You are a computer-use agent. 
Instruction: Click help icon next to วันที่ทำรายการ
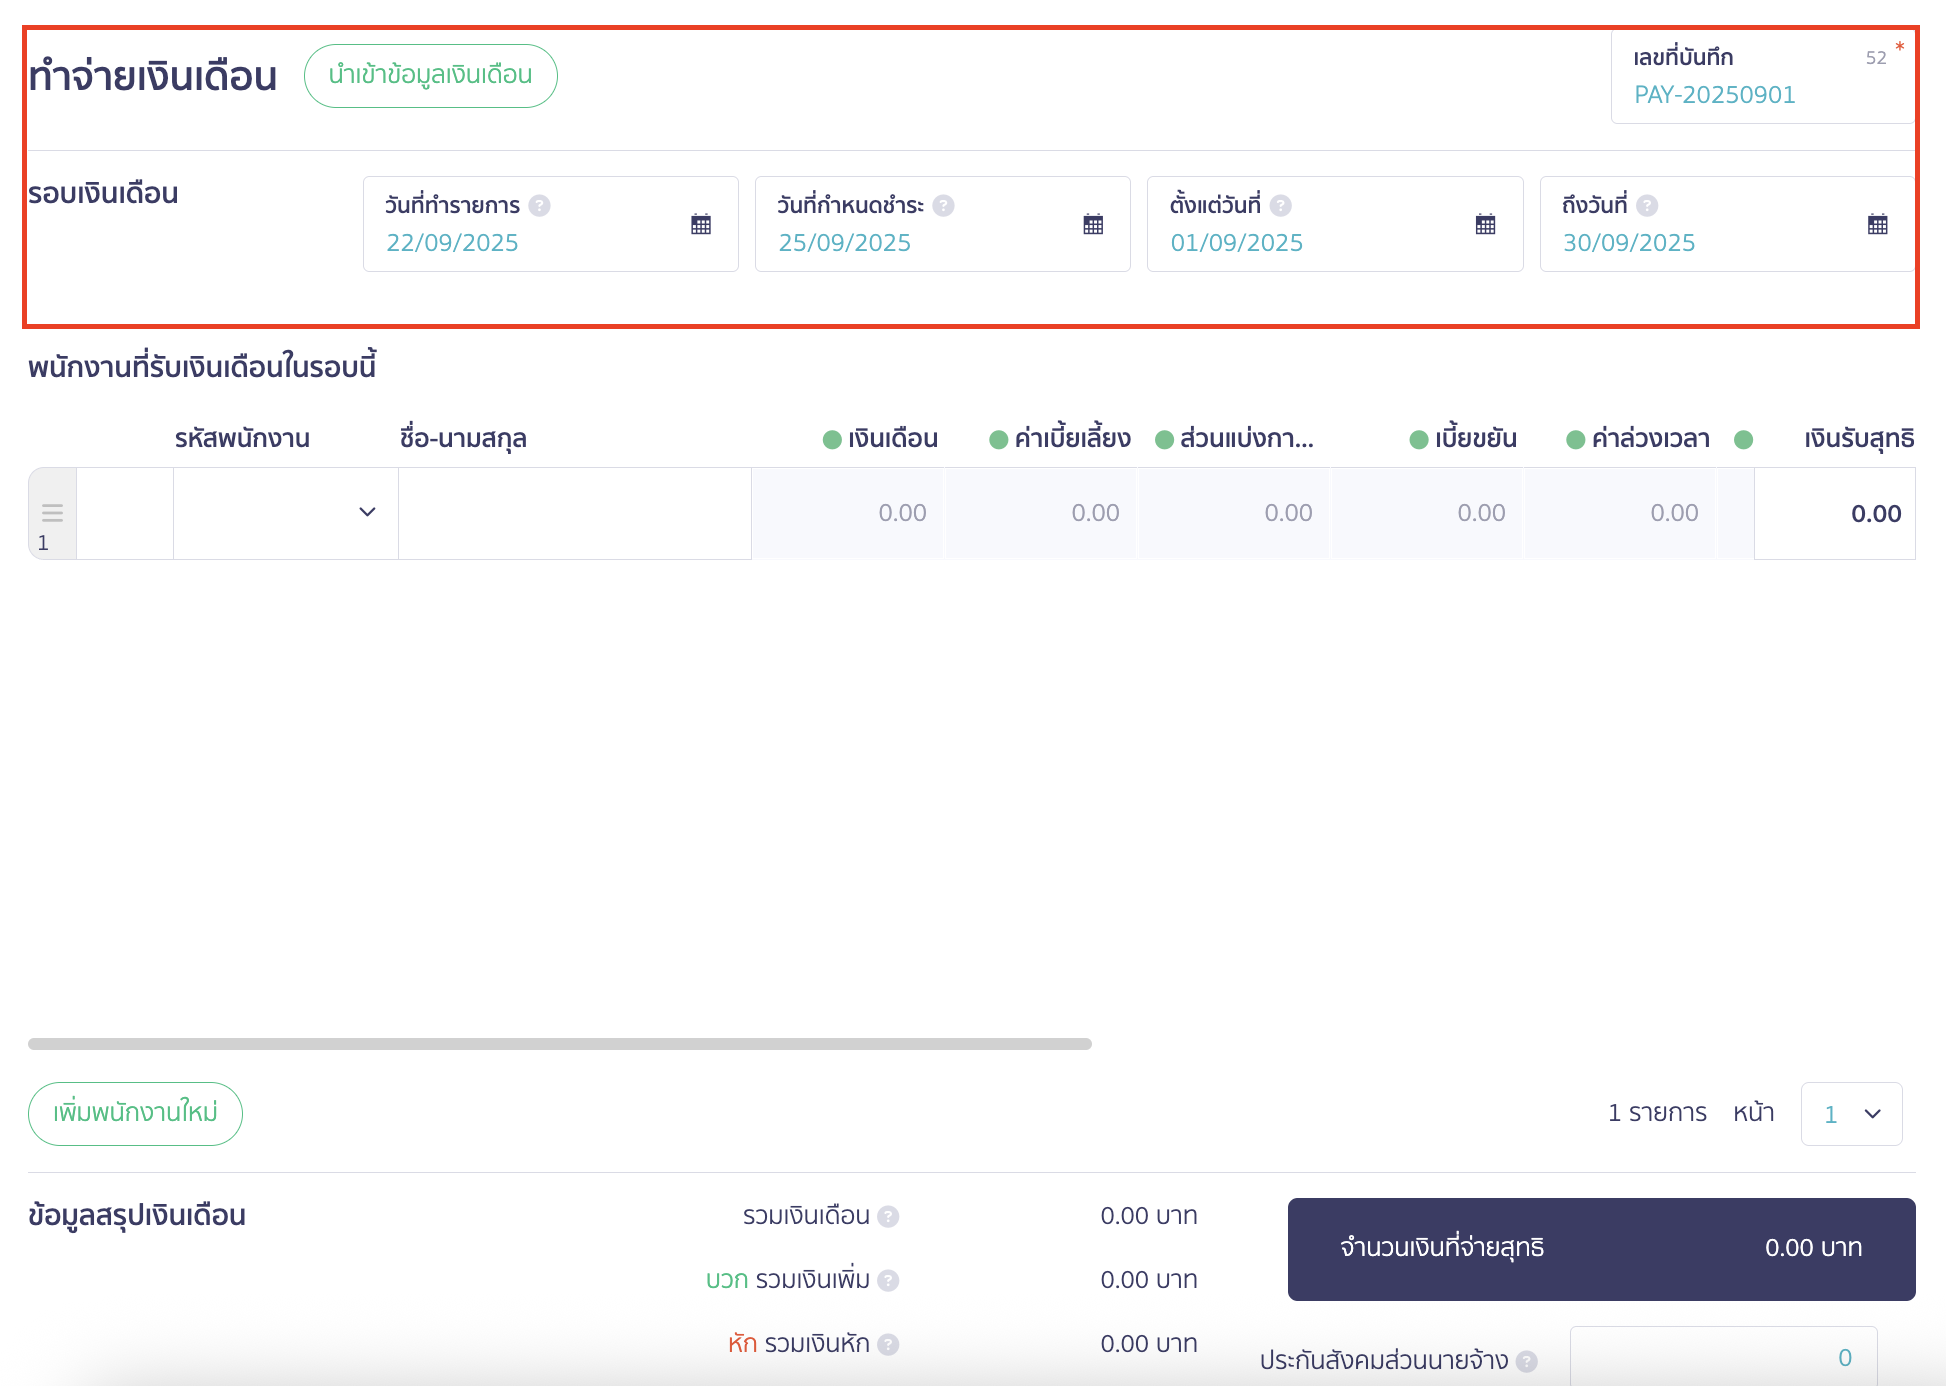[539, 206]
